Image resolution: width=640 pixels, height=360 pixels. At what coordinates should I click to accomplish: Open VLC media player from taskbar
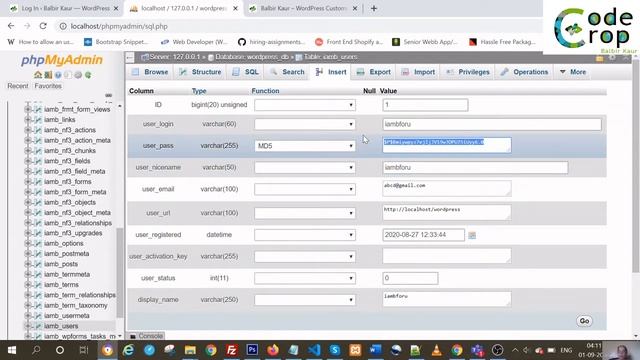pyautogui.click(x=436, y=350)
